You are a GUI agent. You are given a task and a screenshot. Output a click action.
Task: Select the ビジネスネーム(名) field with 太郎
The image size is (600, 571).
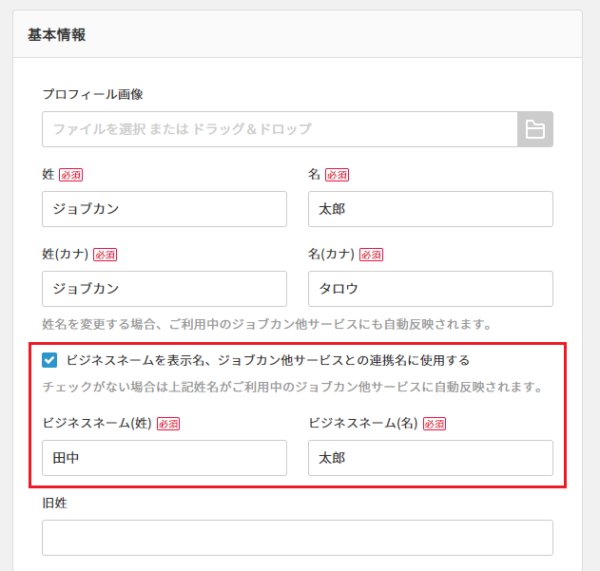(x=430, y=458)
